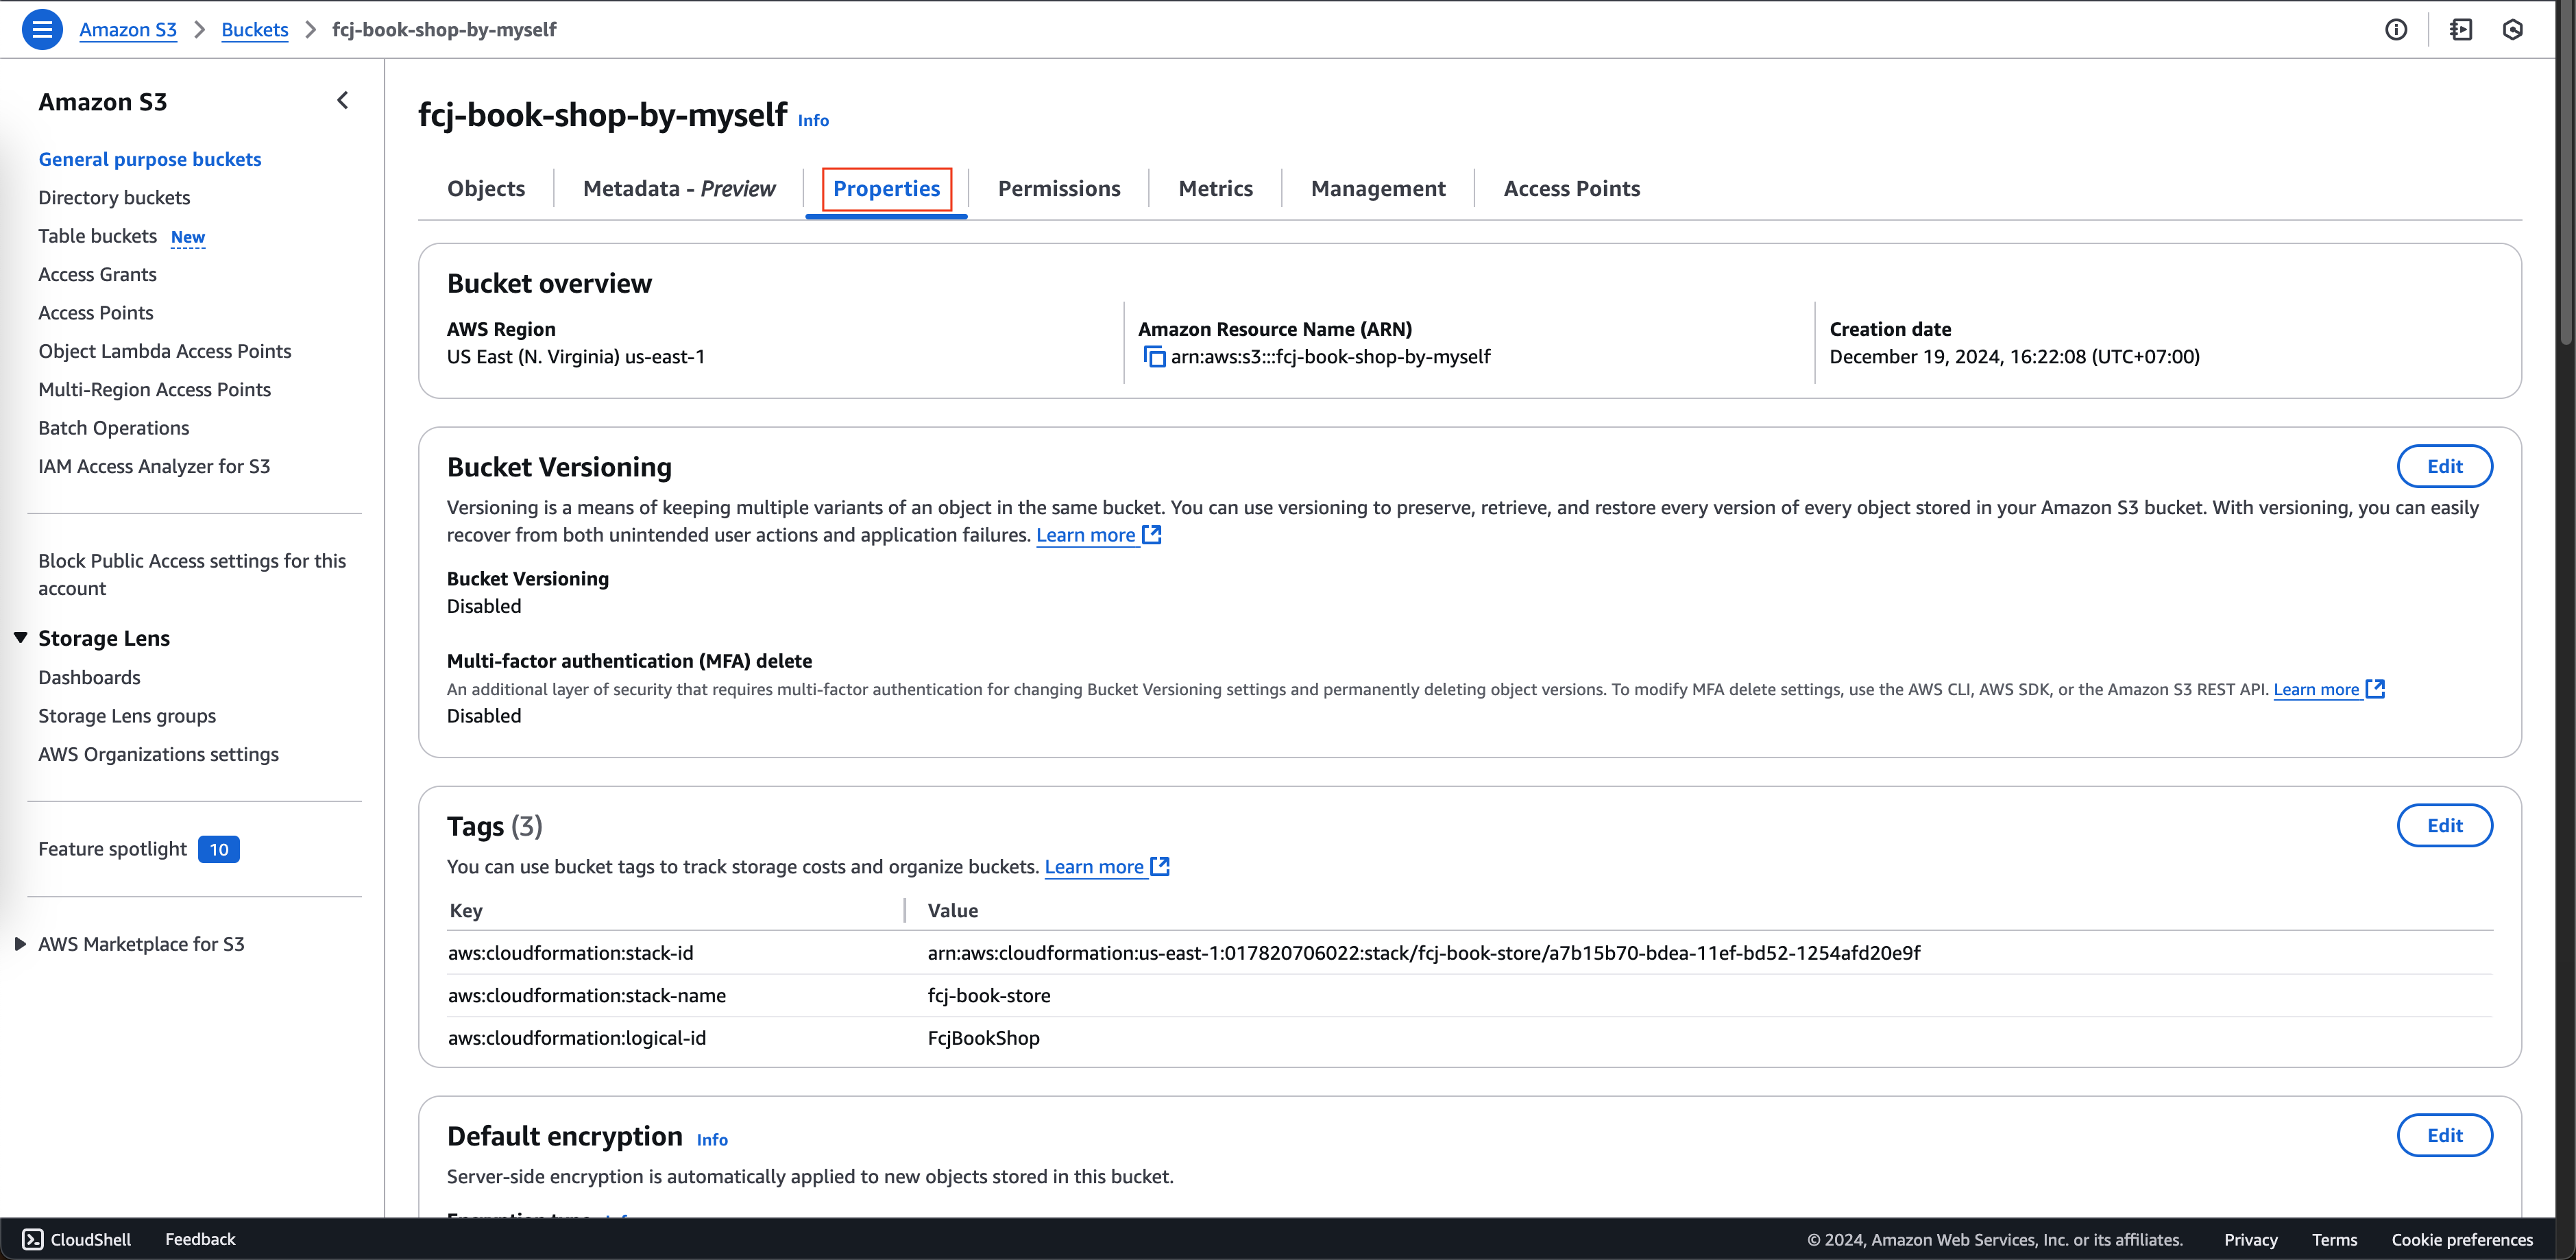Click the Key column header in Tags
2576x1260 pixels.
[x=466, y=910]
